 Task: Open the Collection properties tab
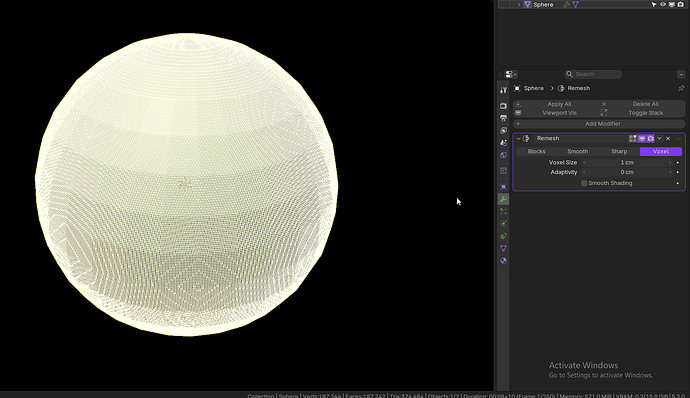click(503, 170)
